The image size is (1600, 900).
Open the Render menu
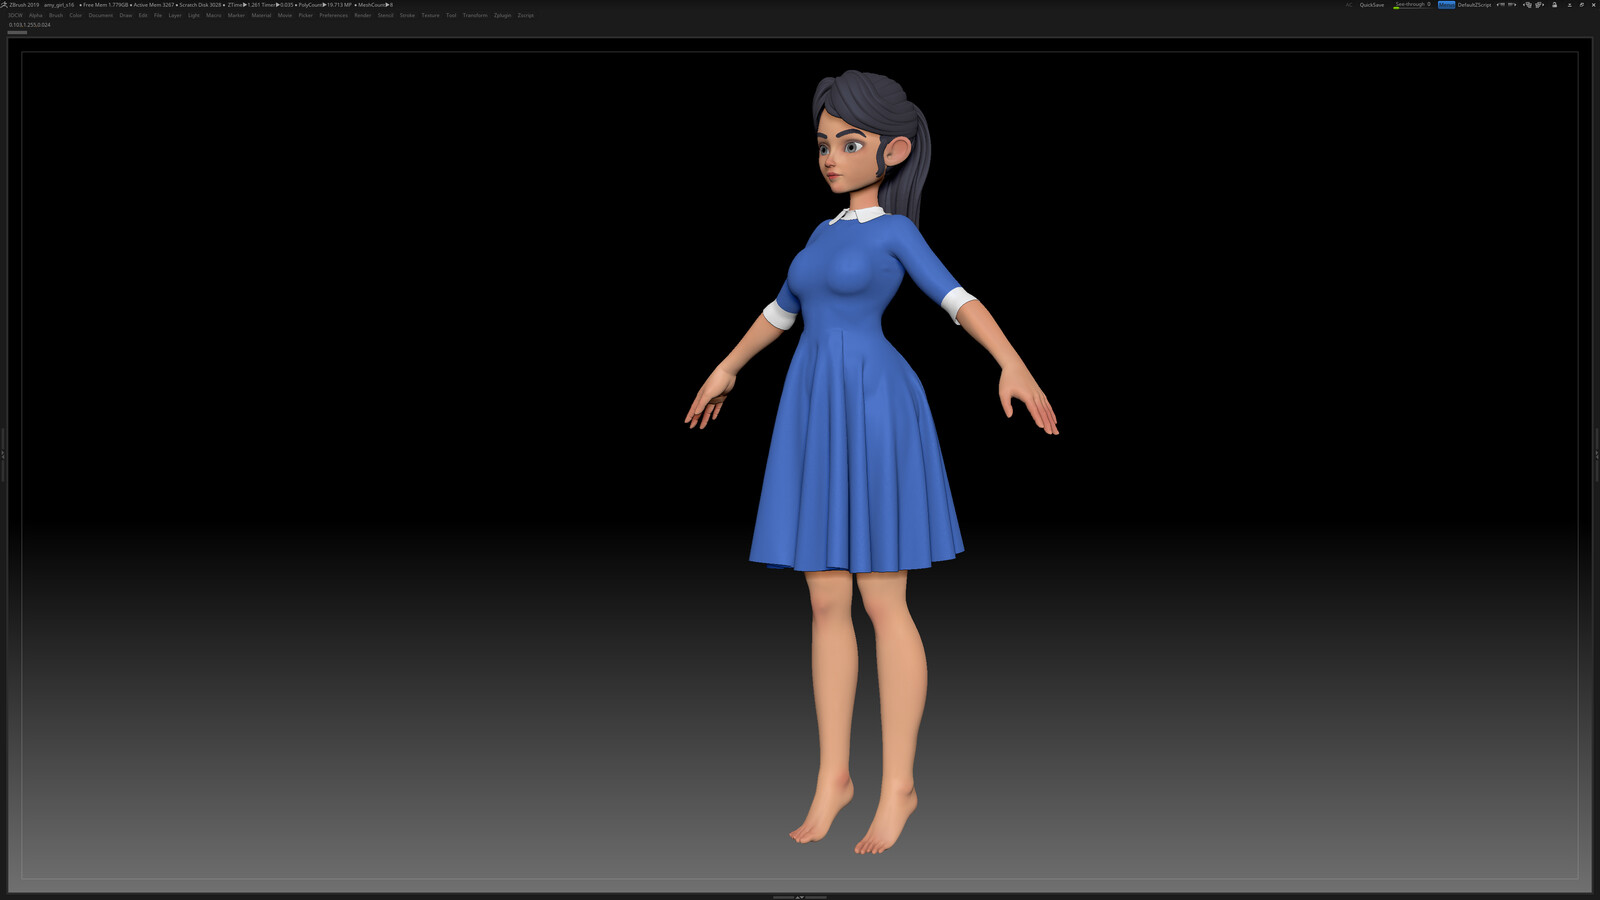click(x=363, y=15)
